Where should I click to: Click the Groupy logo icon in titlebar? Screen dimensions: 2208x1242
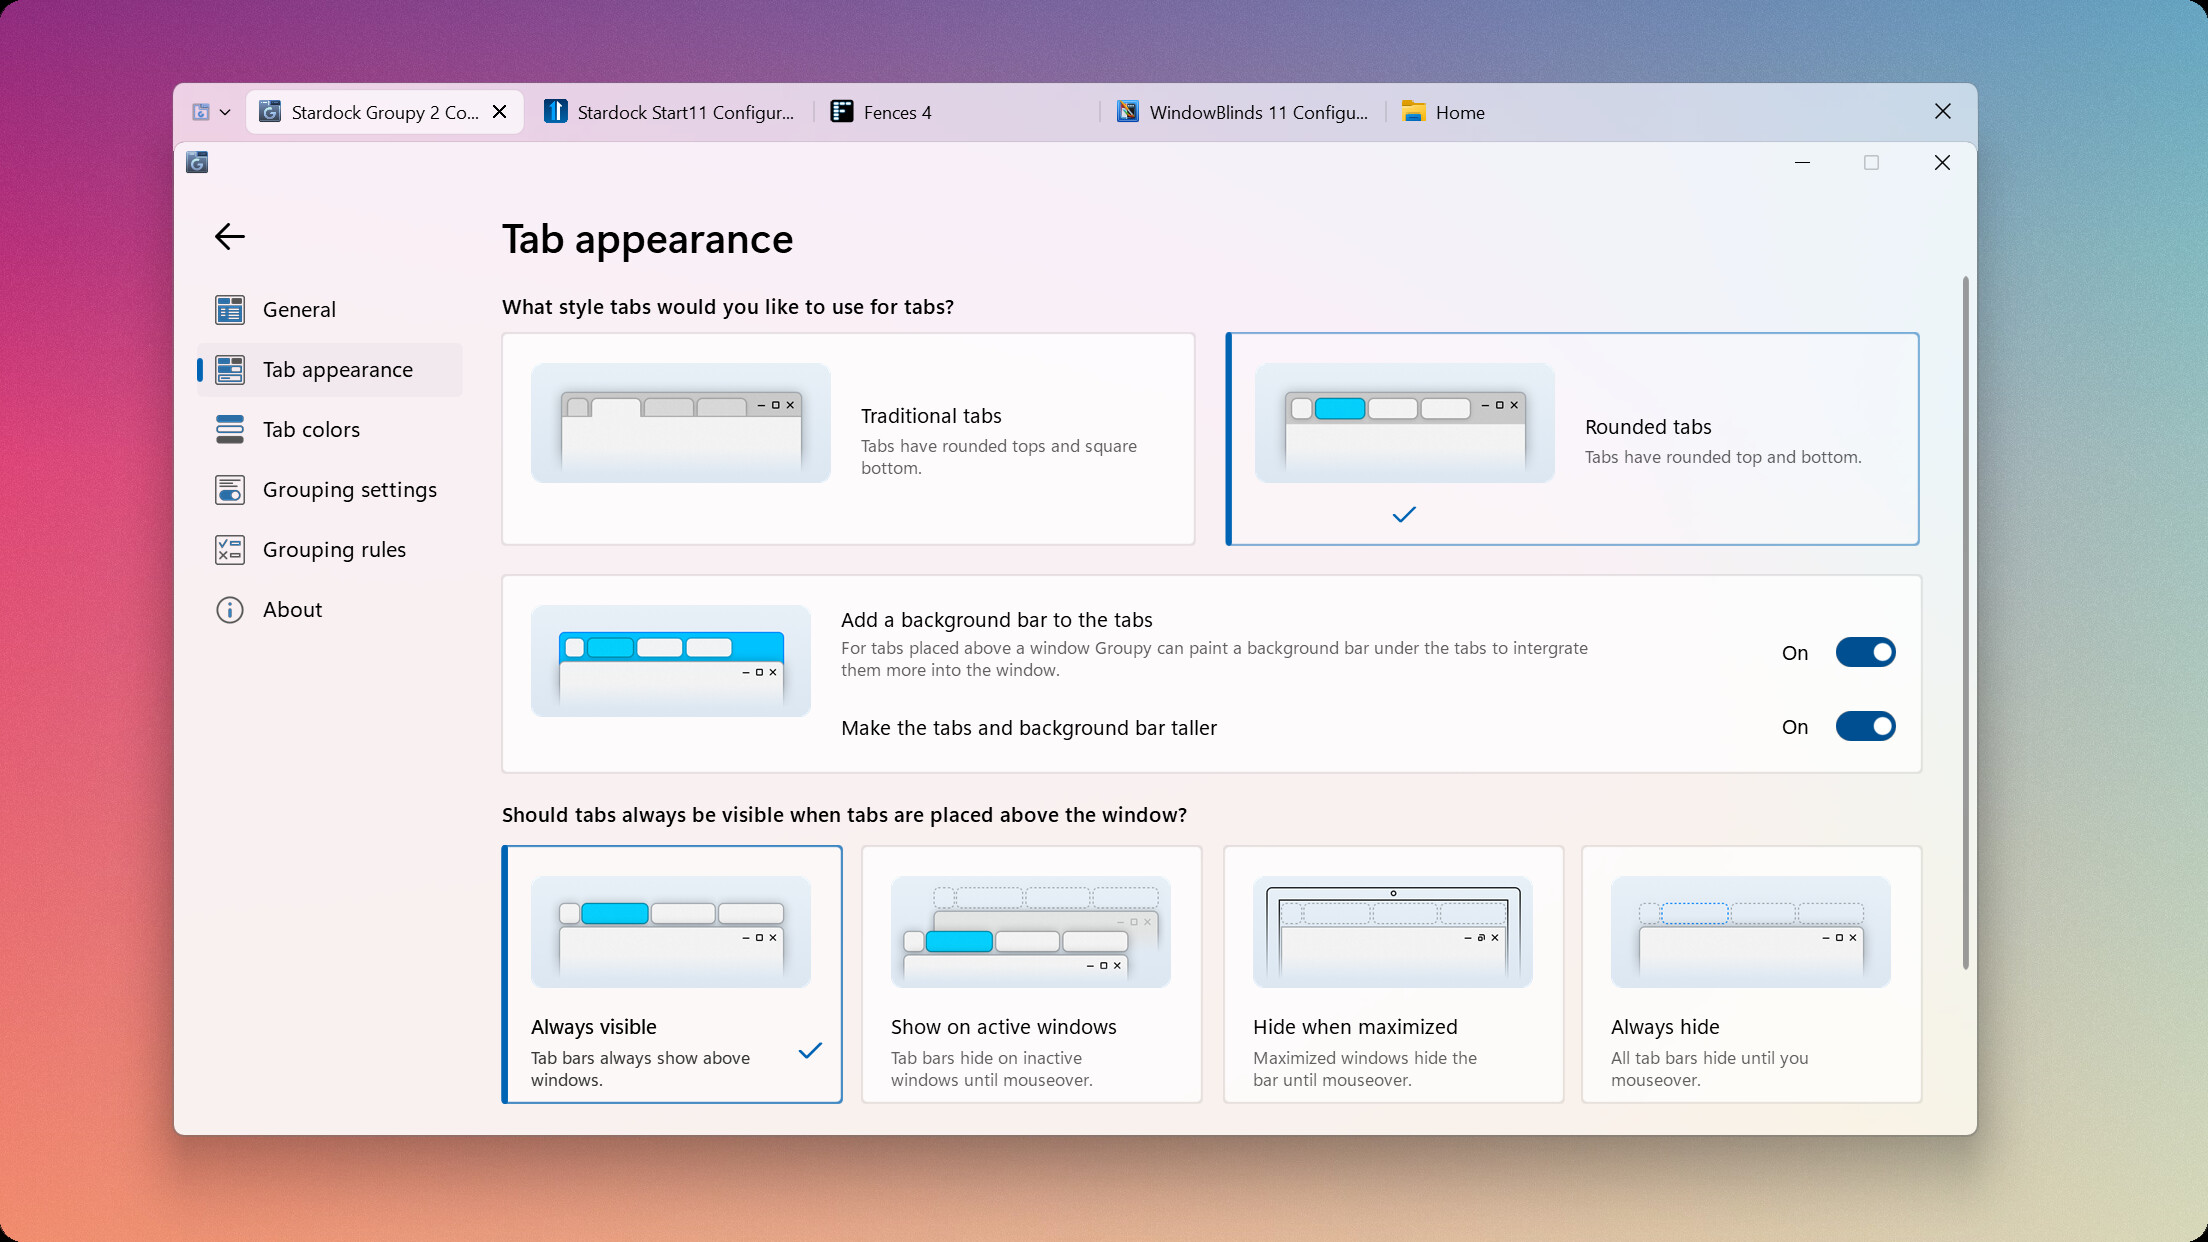pyautogui.click(x=197, y=162)
